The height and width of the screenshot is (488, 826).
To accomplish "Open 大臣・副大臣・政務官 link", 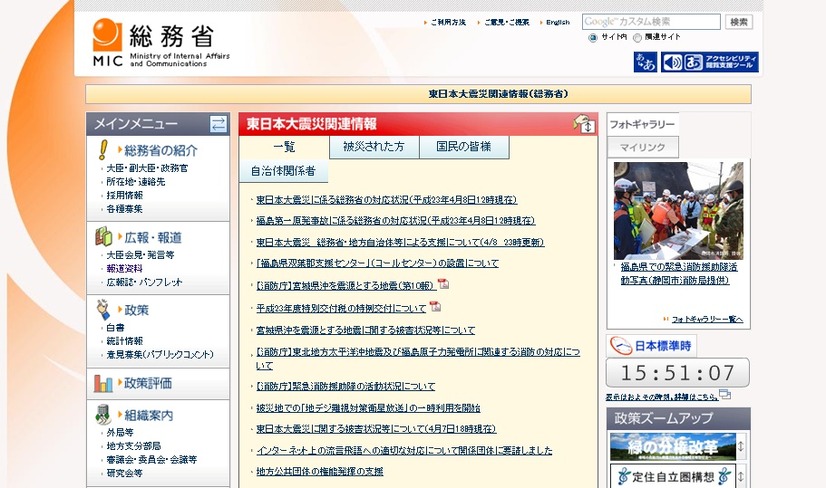I will point(147,168).
